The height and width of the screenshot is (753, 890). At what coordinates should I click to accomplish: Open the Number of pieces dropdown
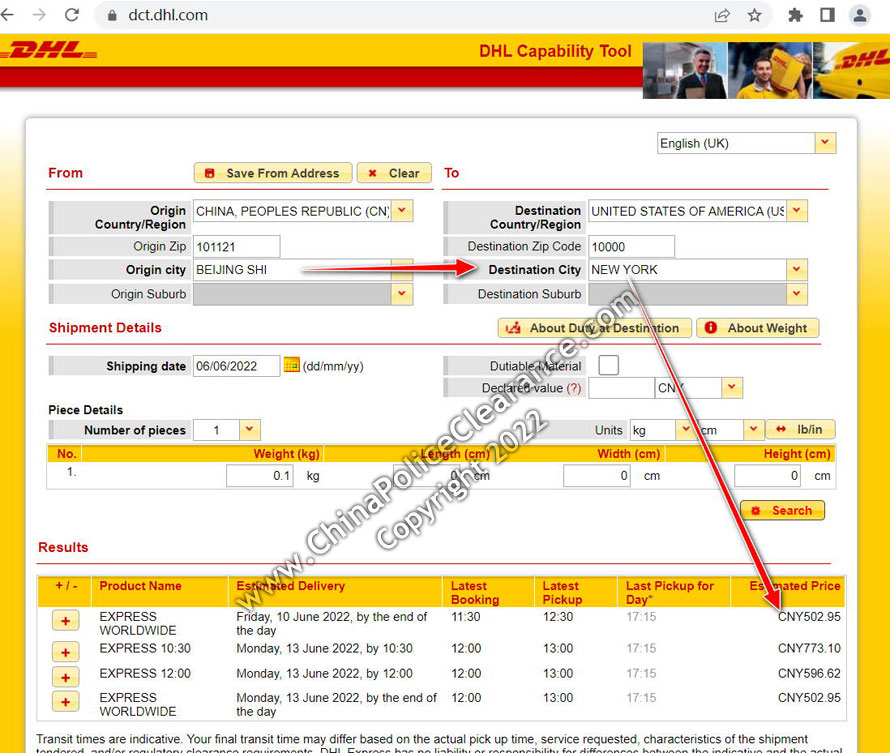[250, 430]
